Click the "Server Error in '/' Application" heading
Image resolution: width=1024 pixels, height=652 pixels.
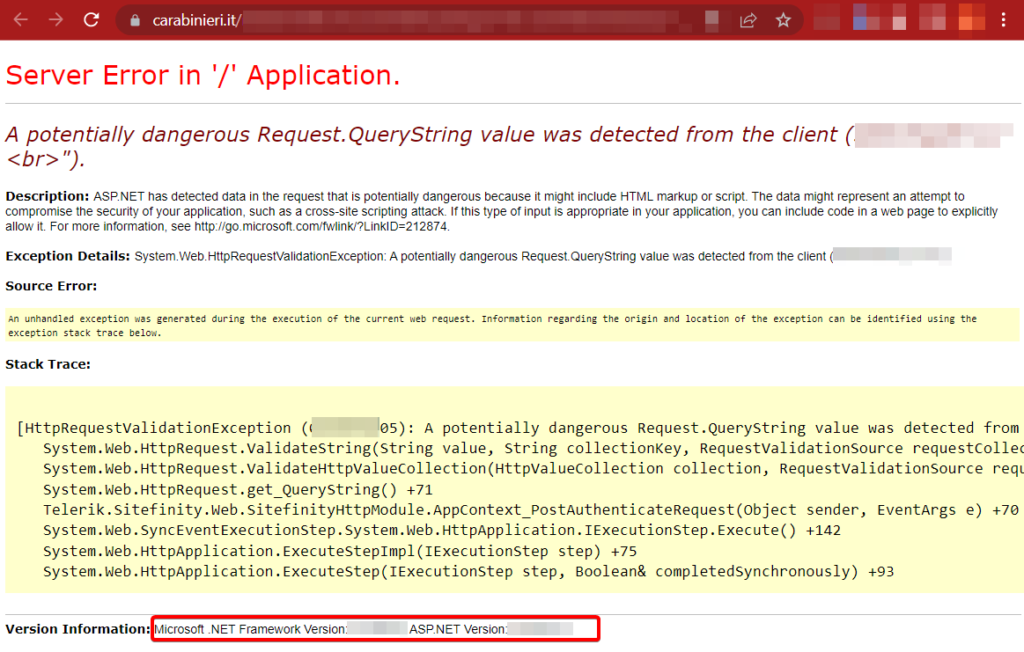[x=203, y=75]
